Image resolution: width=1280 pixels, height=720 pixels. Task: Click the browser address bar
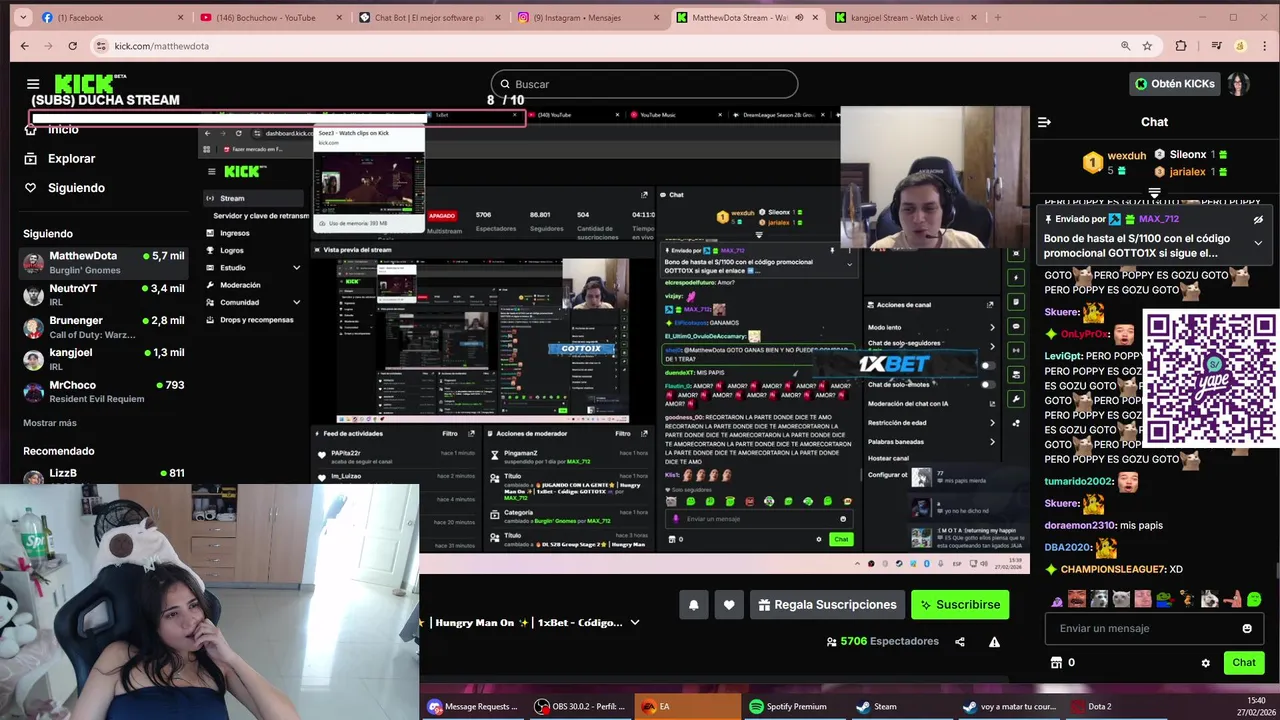click(x=610, y=46)
